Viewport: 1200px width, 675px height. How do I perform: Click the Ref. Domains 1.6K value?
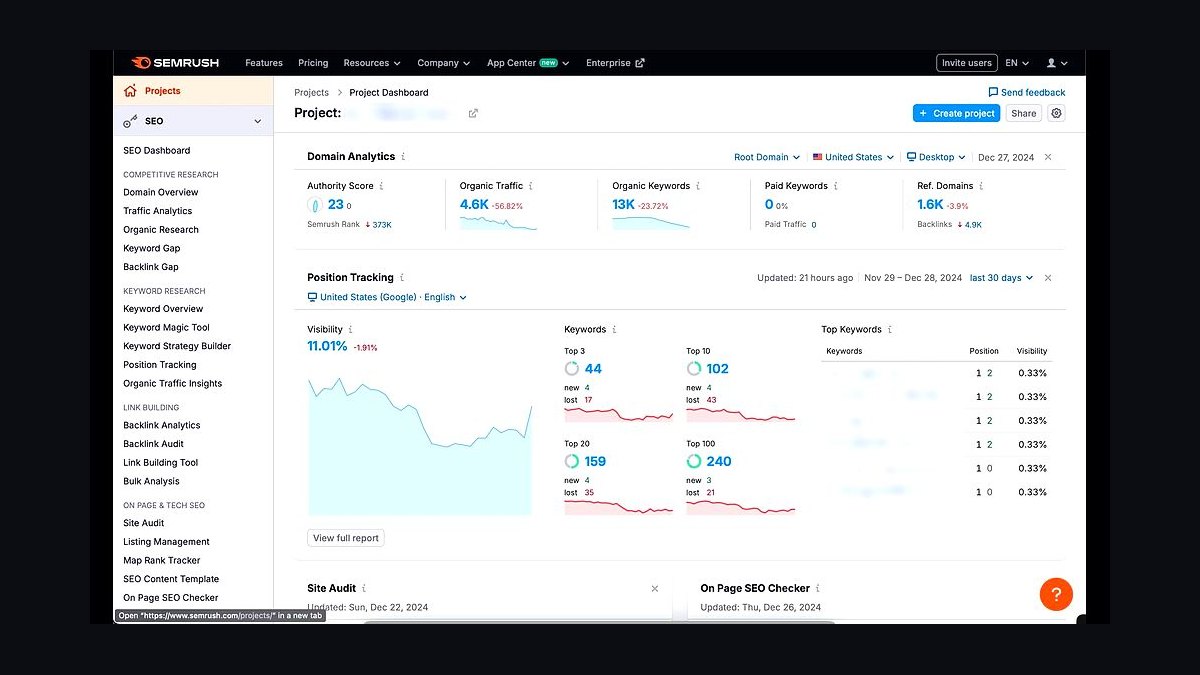tap(930, 204)
